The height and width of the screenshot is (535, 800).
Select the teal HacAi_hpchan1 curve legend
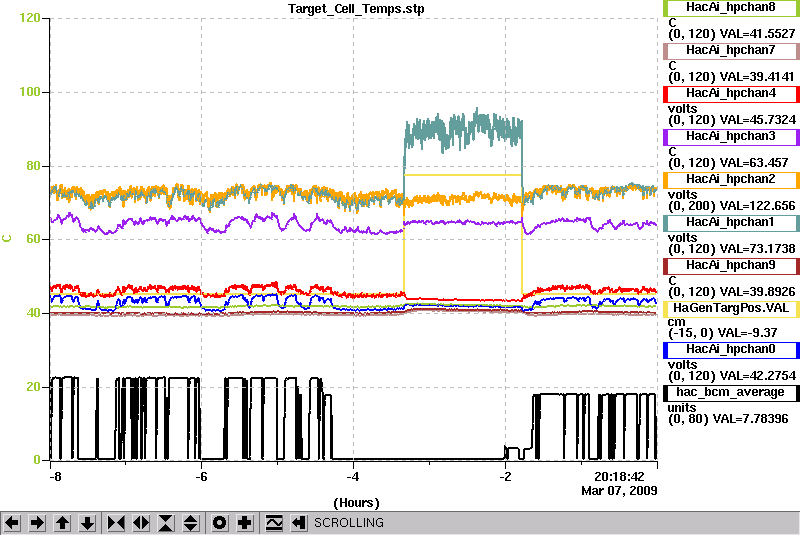pos(731,222)
